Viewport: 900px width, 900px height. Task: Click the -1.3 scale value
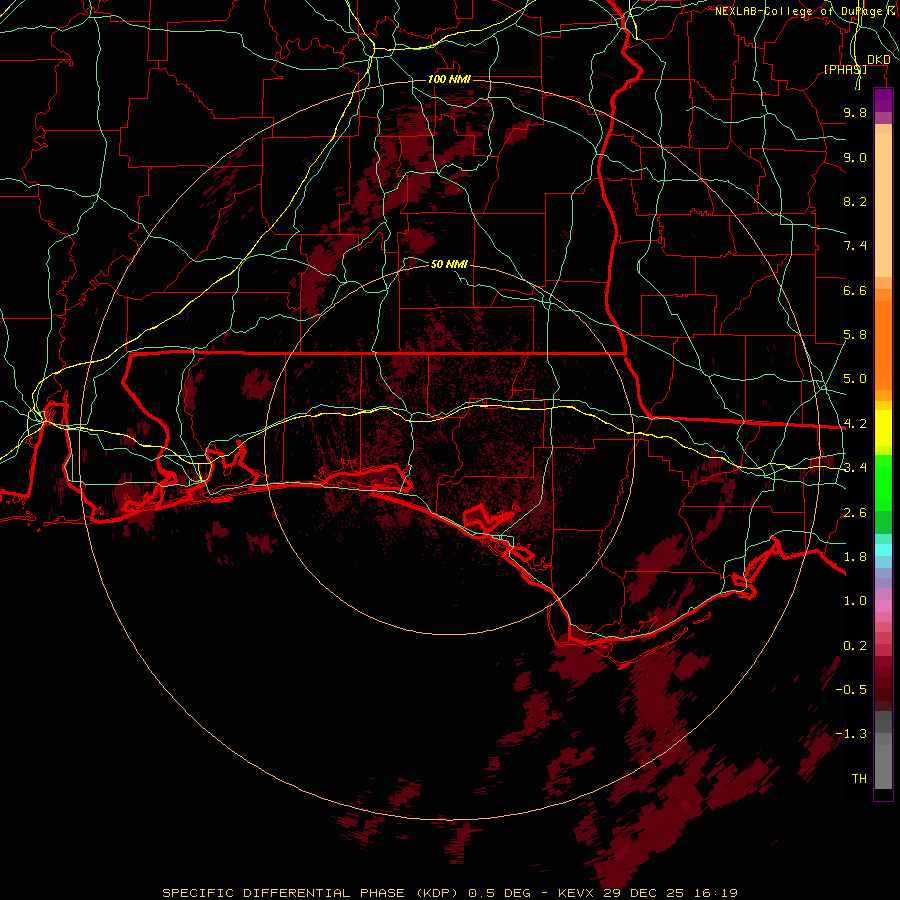pyautogui.click(x=851, y=734)
